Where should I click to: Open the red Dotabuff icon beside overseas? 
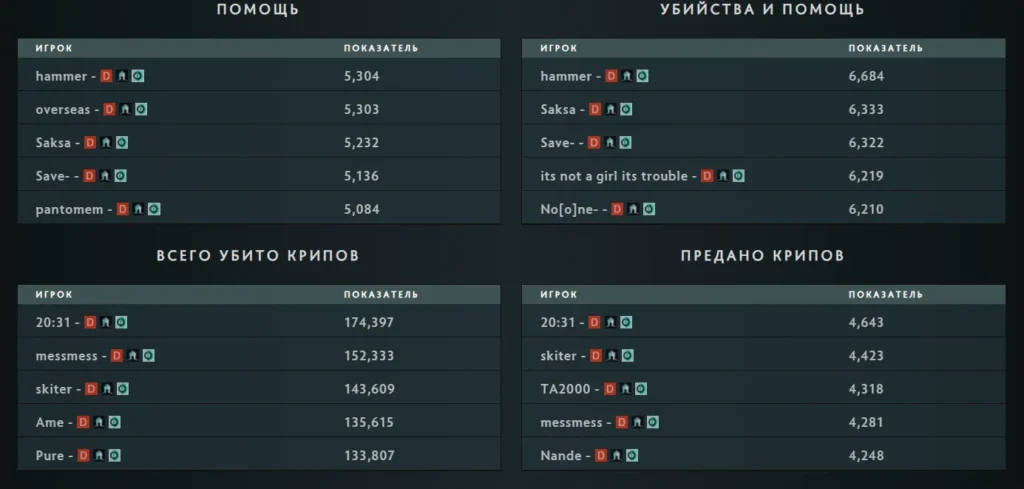pos(110,109)
